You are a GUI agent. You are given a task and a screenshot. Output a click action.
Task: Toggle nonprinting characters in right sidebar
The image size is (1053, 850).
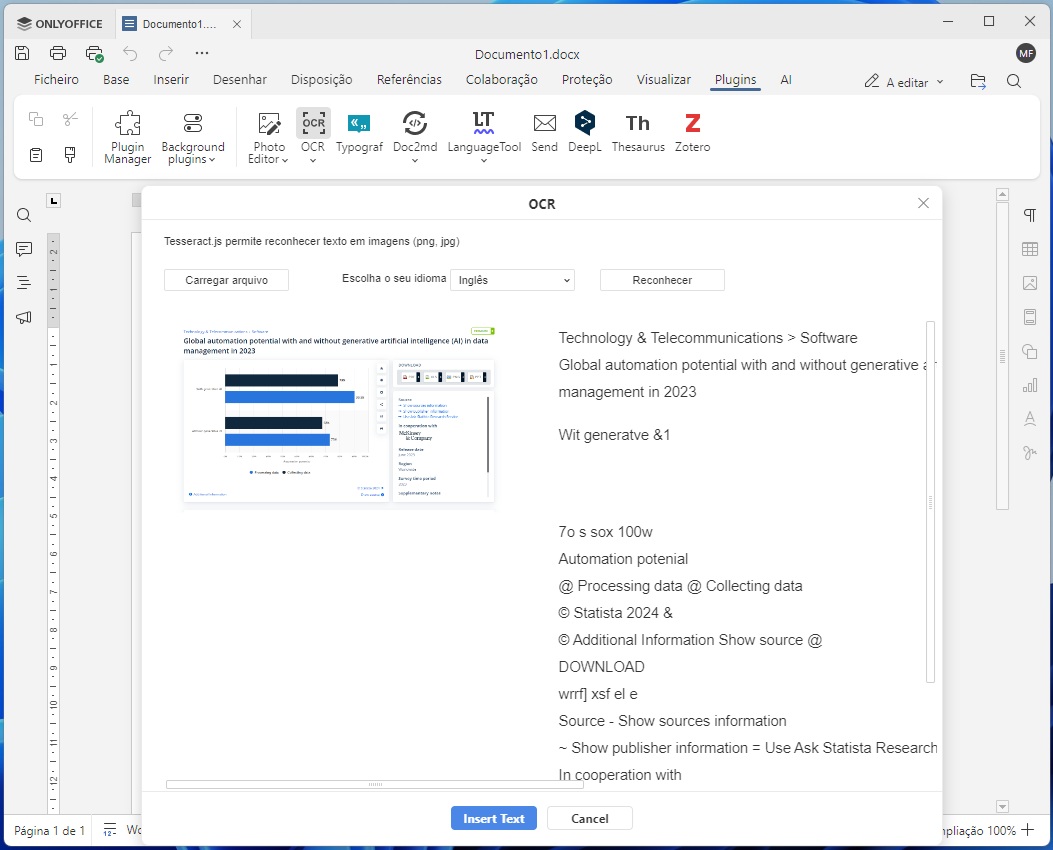click(1029, 216)
